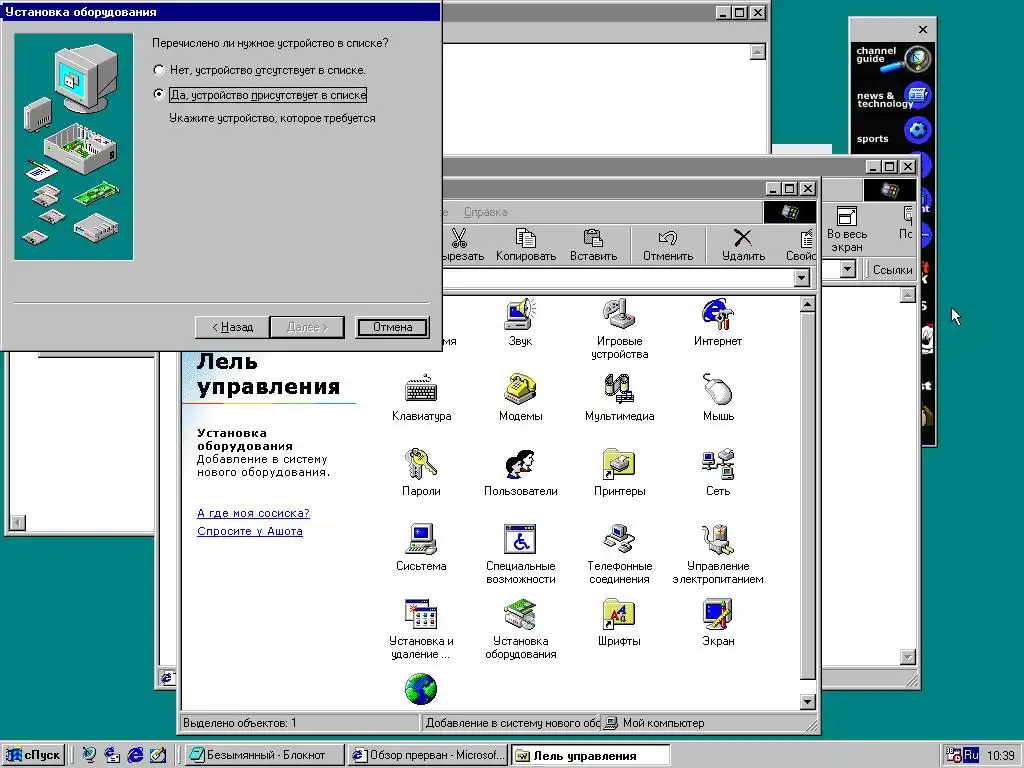Image resolution: width=1024 pixels, height=768 pixels.
Task: Choose 'Нет, устройство отсутствует в списке'
Action: (260, 70)
